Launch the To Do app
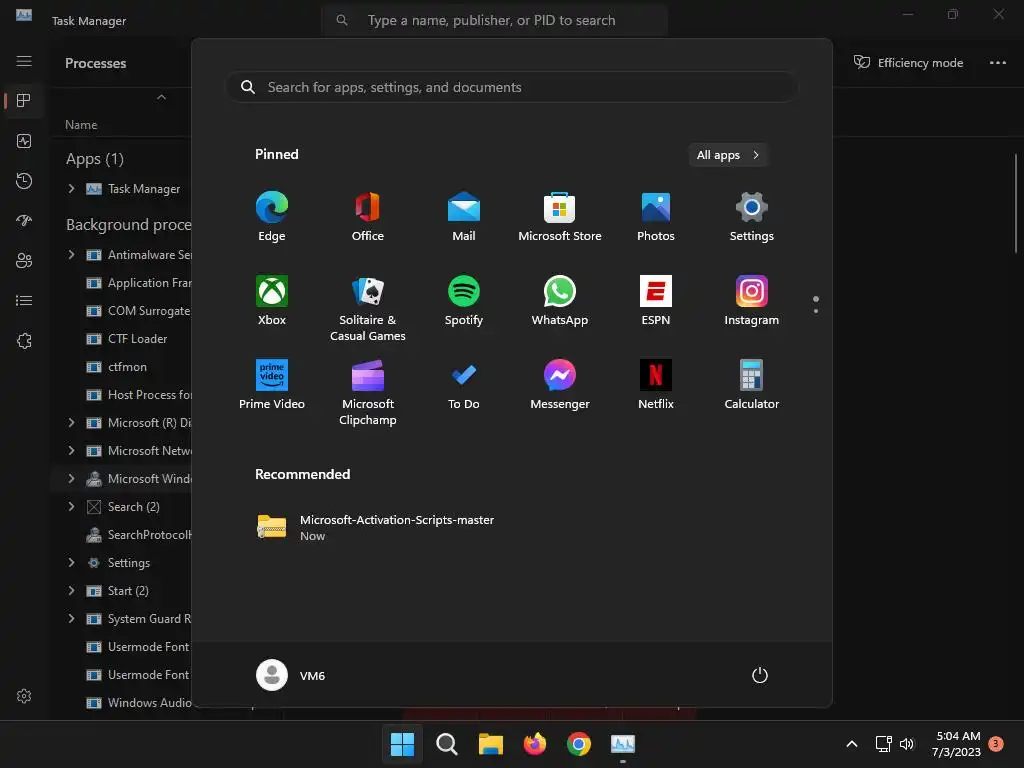The width and height of the screenshot is (1024, 768). [x=464, y=385]
